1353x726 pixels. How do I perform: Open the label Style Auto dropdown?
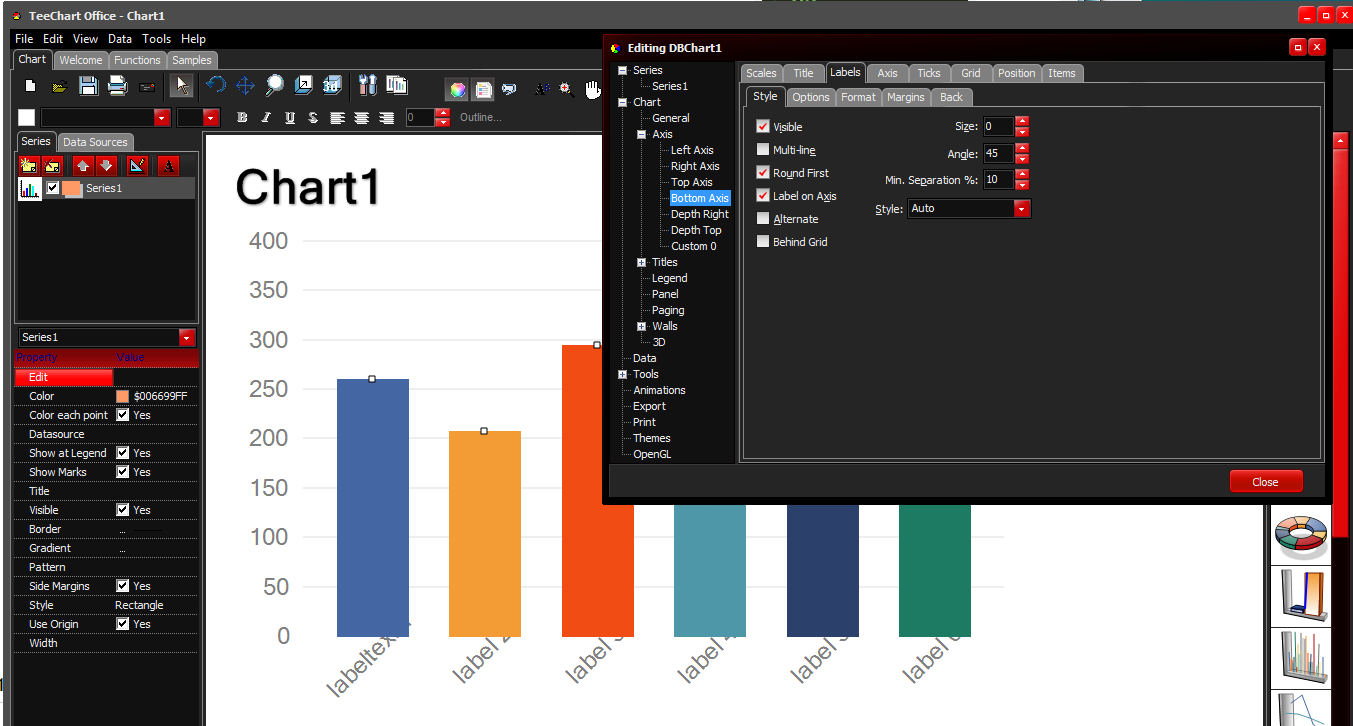click(1022, 209)
